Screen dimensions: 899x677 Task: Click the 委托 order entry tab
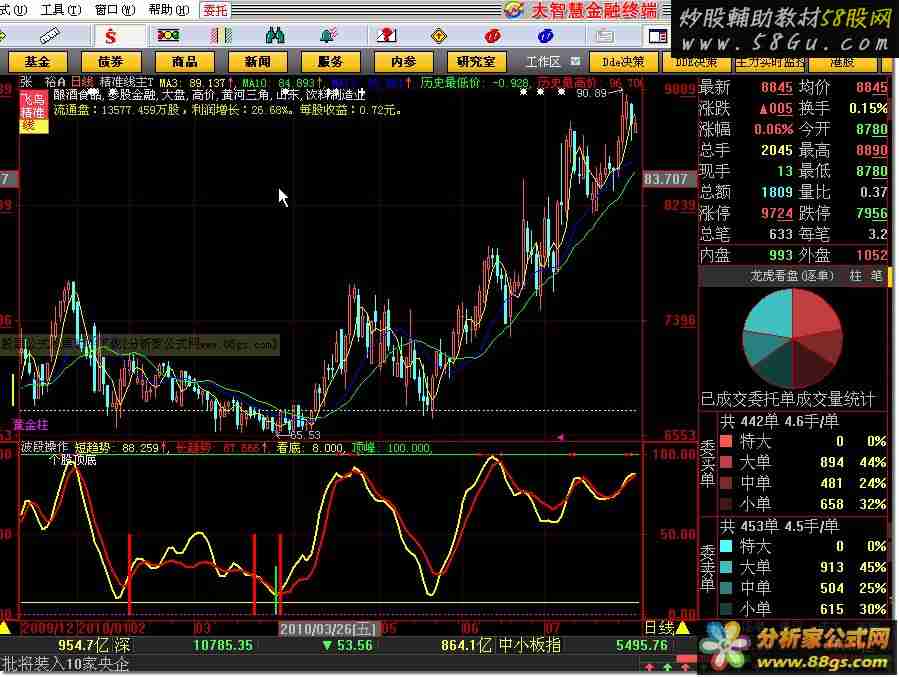(x=215, y=10)
